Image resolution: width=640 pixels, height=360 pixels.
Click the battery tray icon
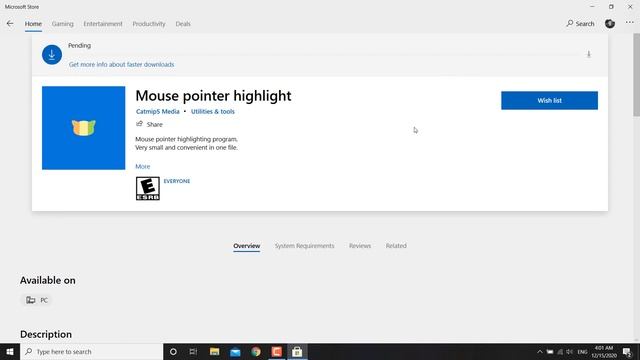(550, 351)
